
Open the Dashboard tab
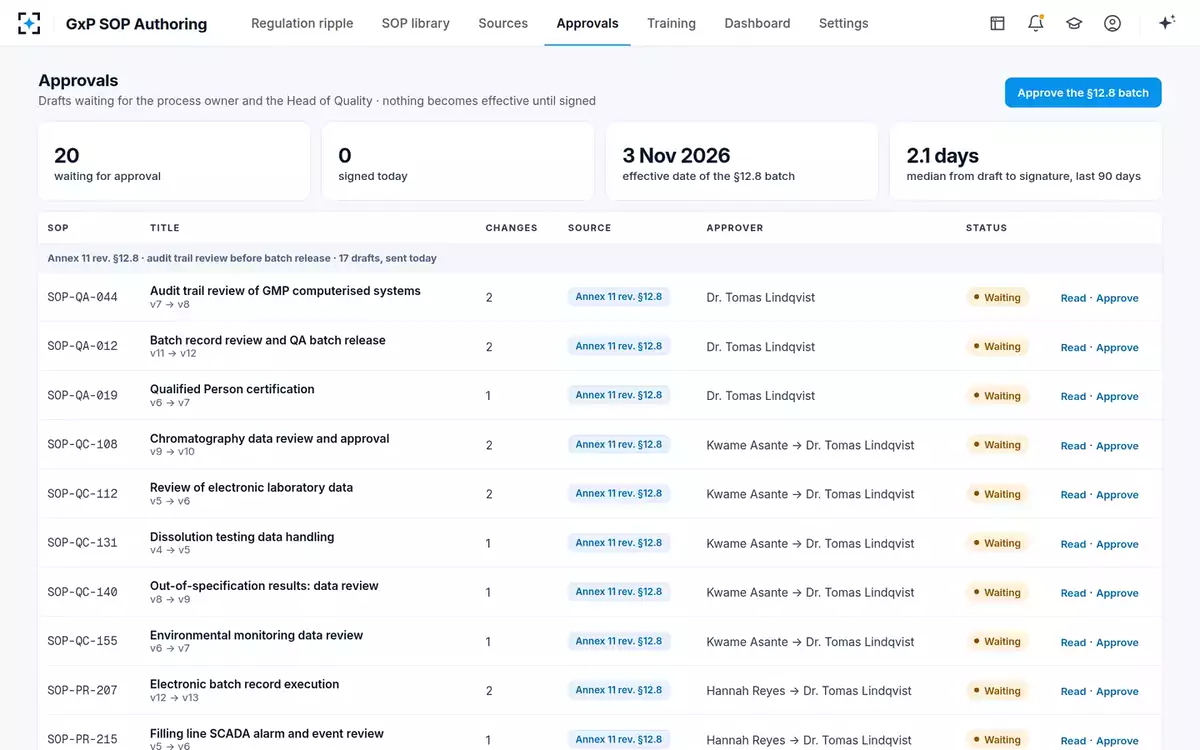coord(757,23)
